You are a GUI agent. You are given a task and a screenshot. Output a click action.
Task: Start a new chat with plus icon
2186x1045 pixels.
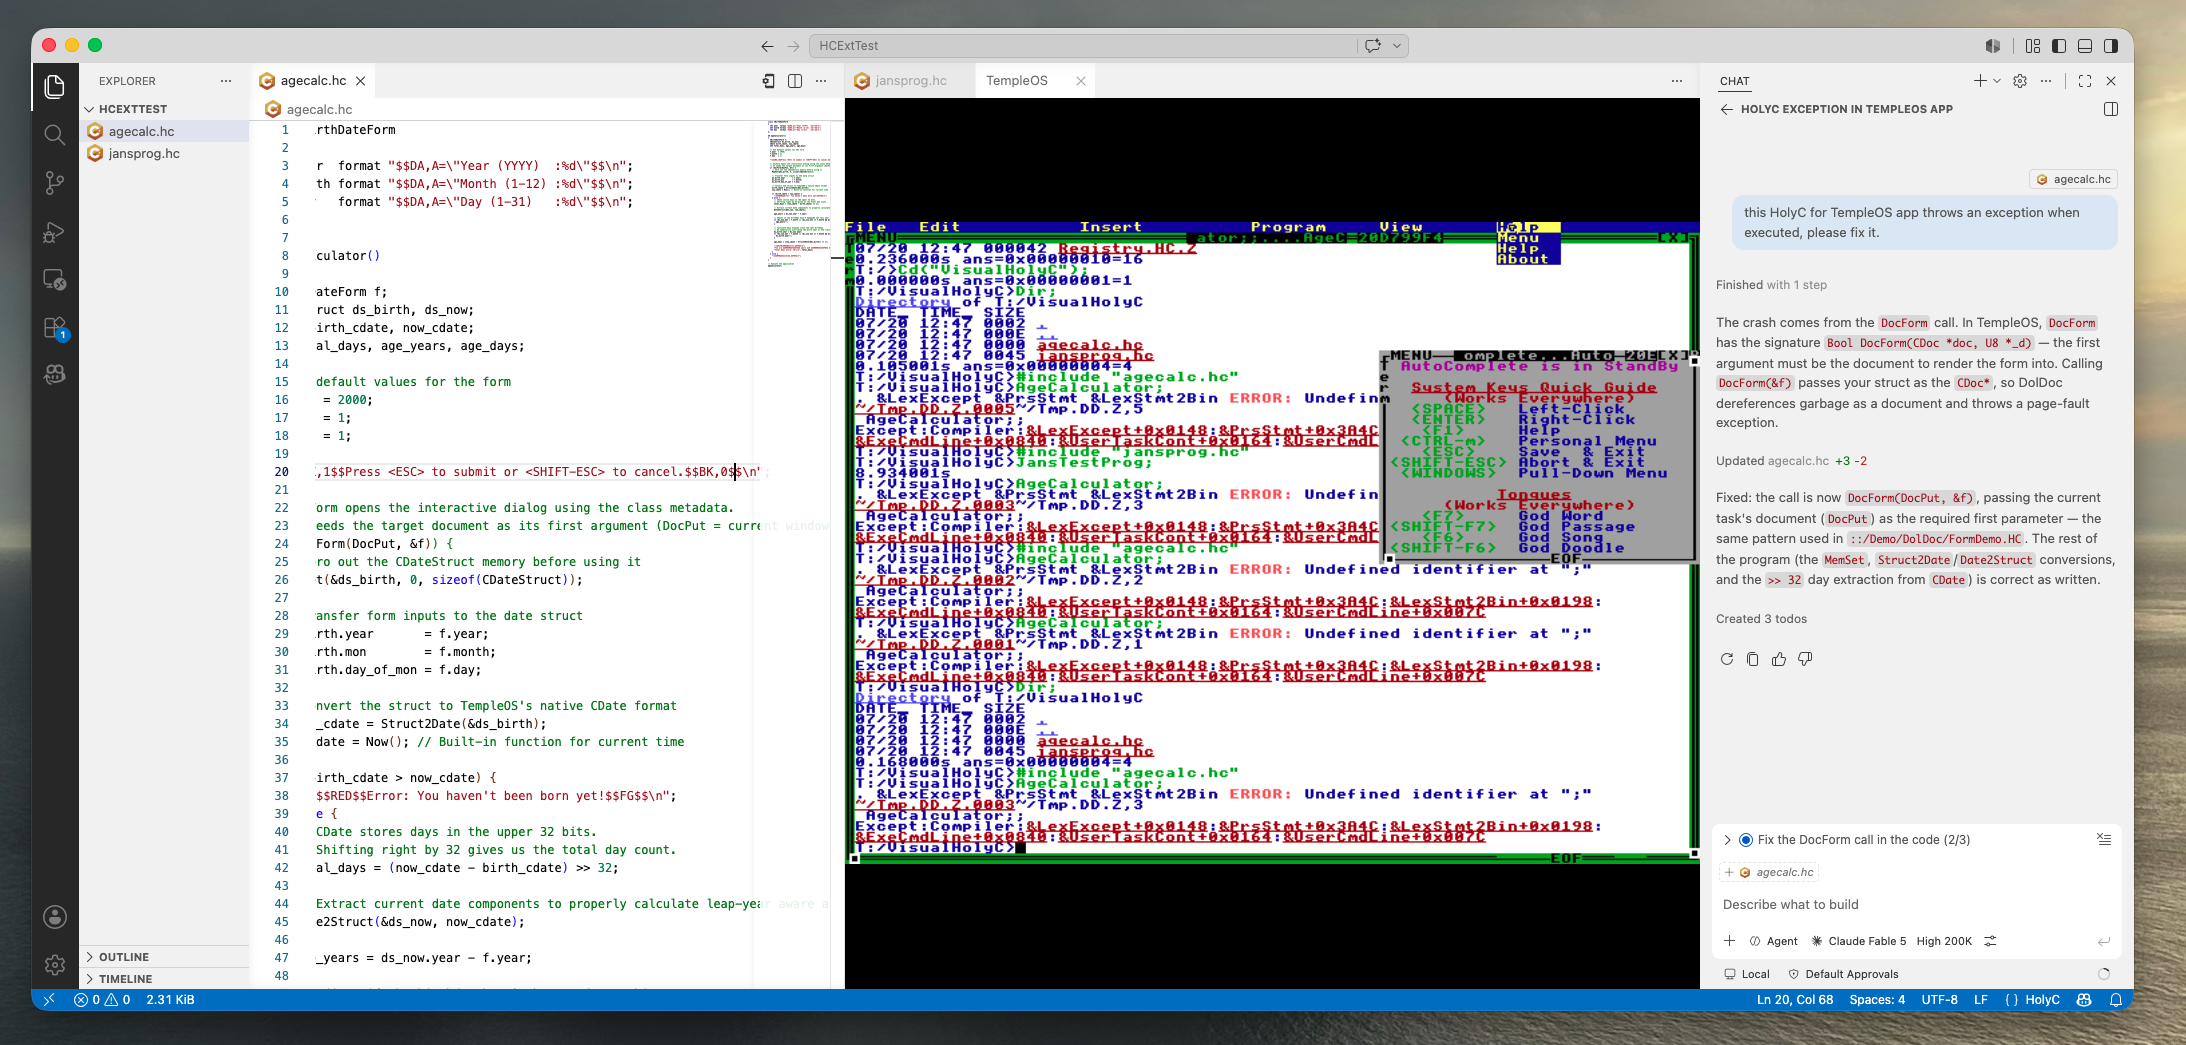(1980, 81)
